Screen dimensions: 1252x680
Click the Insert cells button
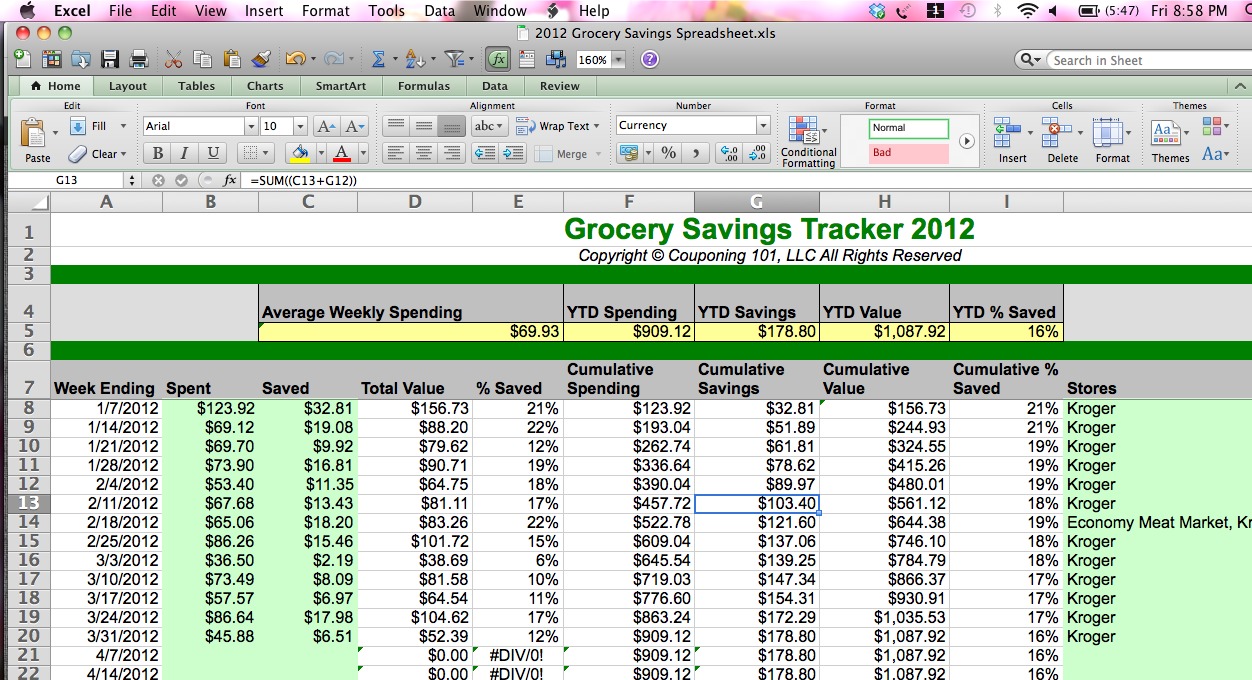1012,140
